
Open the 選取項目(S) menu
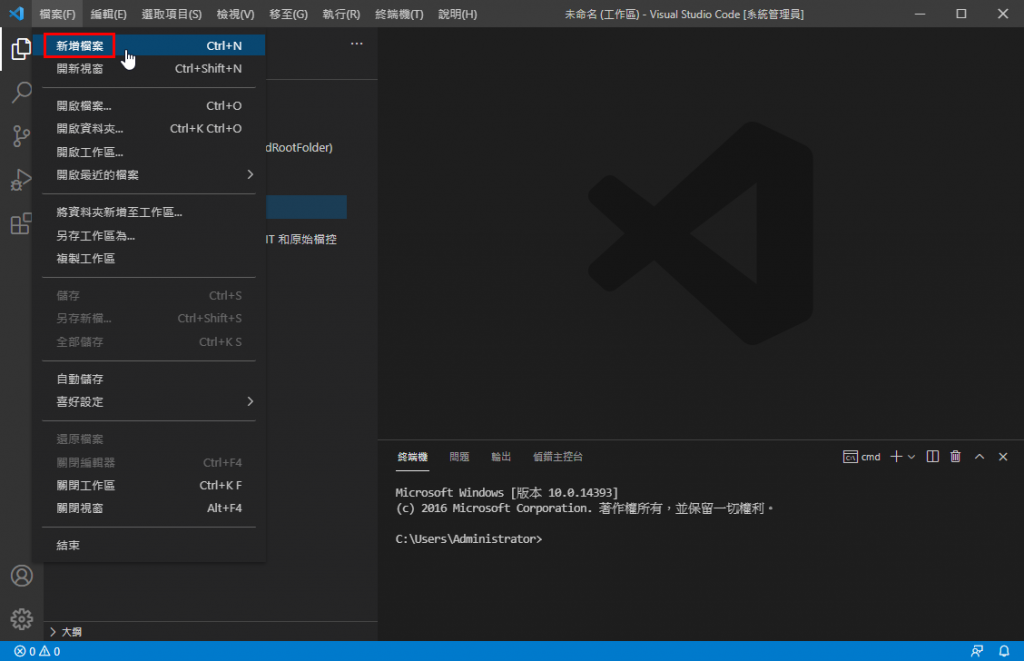[x=172, y=14]
